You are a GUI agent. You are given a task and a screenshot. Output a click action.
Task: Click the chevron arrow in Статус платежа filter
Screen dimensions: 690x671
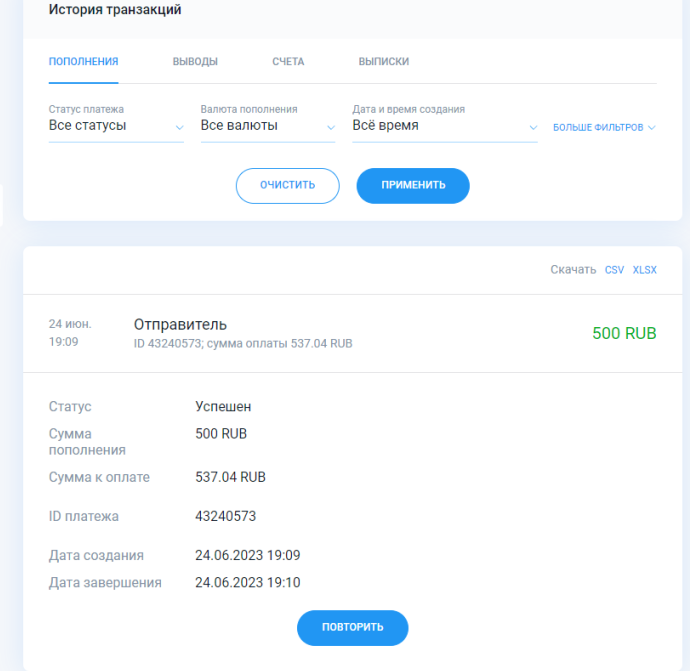[x=179, y=127]
